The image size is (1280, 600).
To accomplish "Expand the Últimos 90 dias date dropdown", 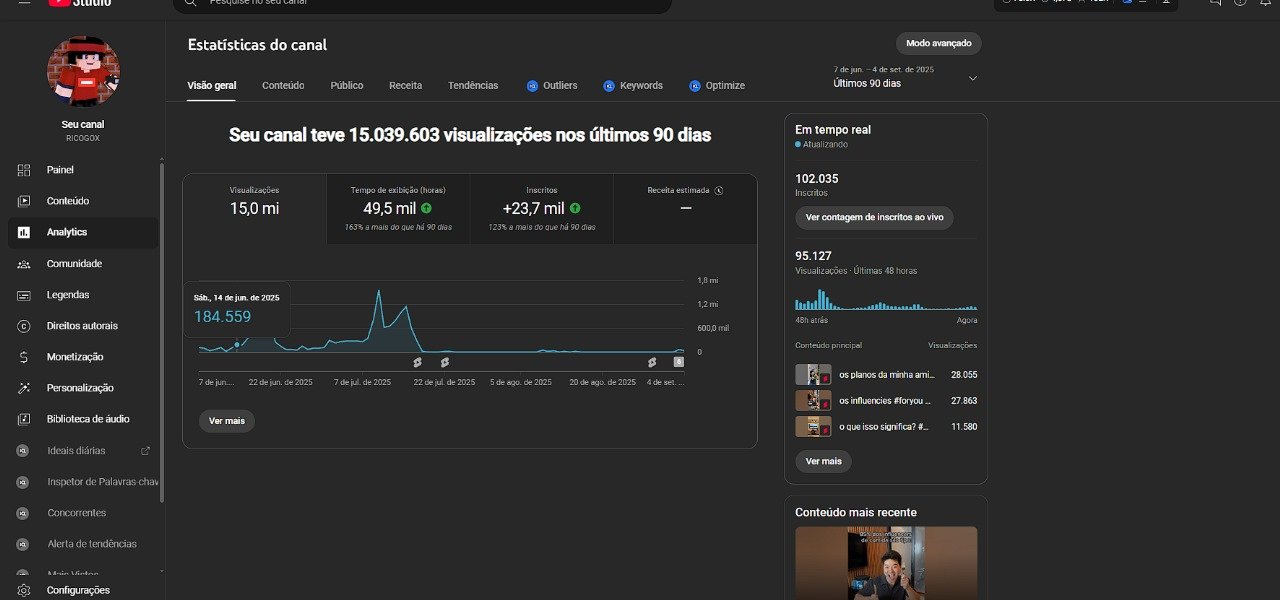I will [972, 78].
